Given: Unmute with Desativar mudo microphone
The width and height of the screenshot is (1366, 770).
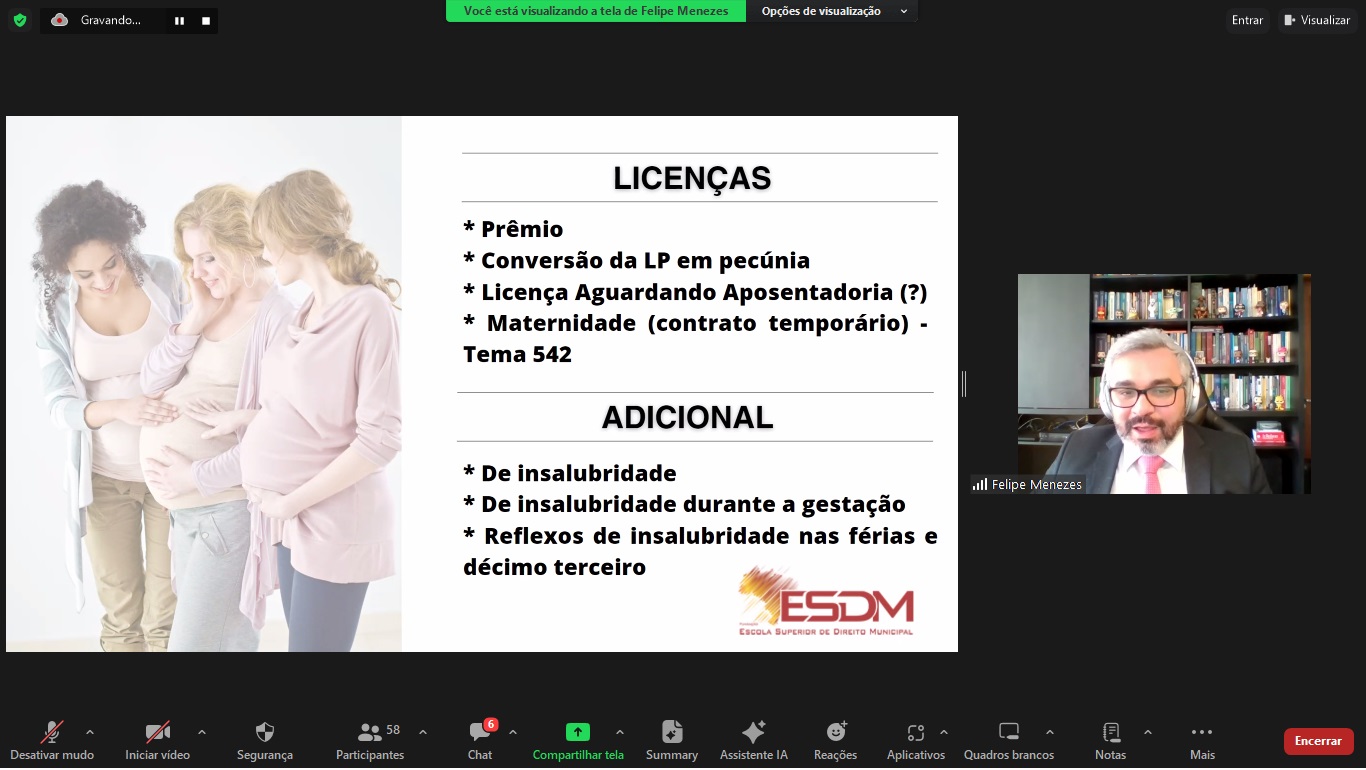Looking at the screenshot, I should click(52, 741).
